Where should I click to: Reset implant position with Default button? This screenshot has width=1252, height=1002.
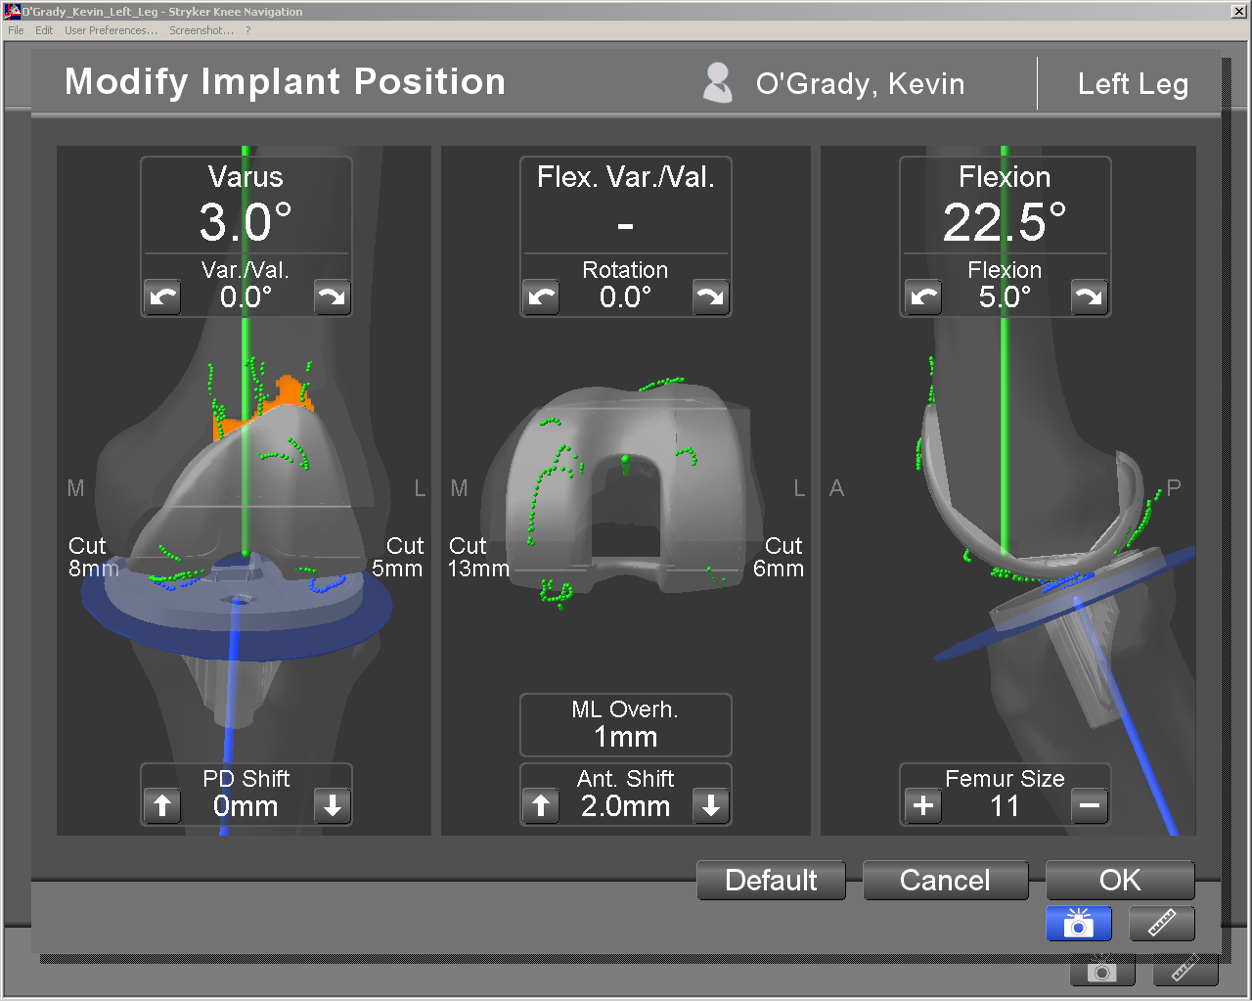(771, 880)
